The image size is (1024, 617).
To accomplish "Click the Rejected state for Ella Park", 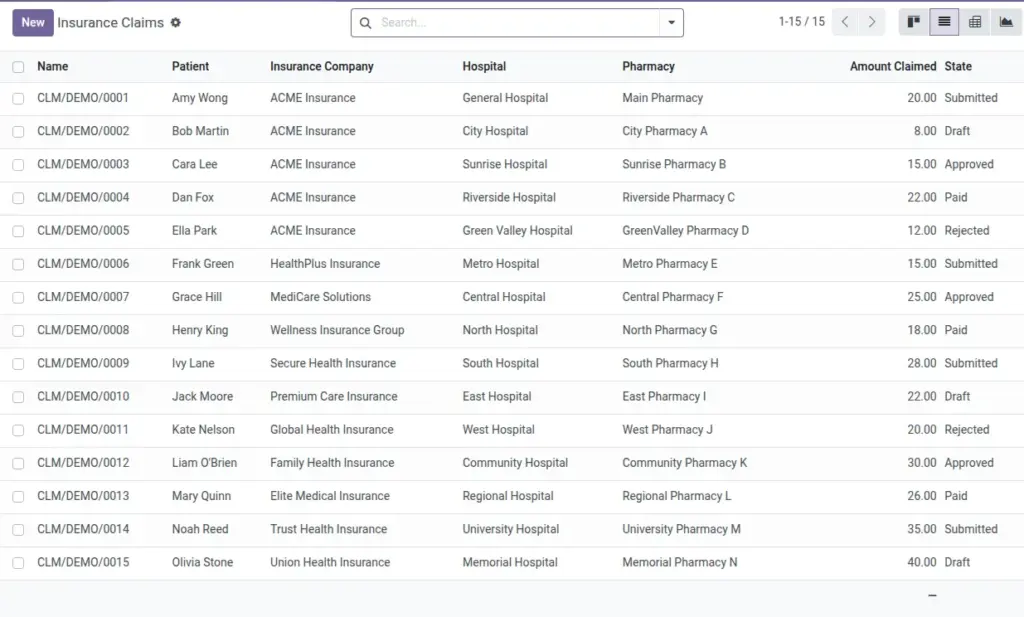I will click(x=967, y=230).
